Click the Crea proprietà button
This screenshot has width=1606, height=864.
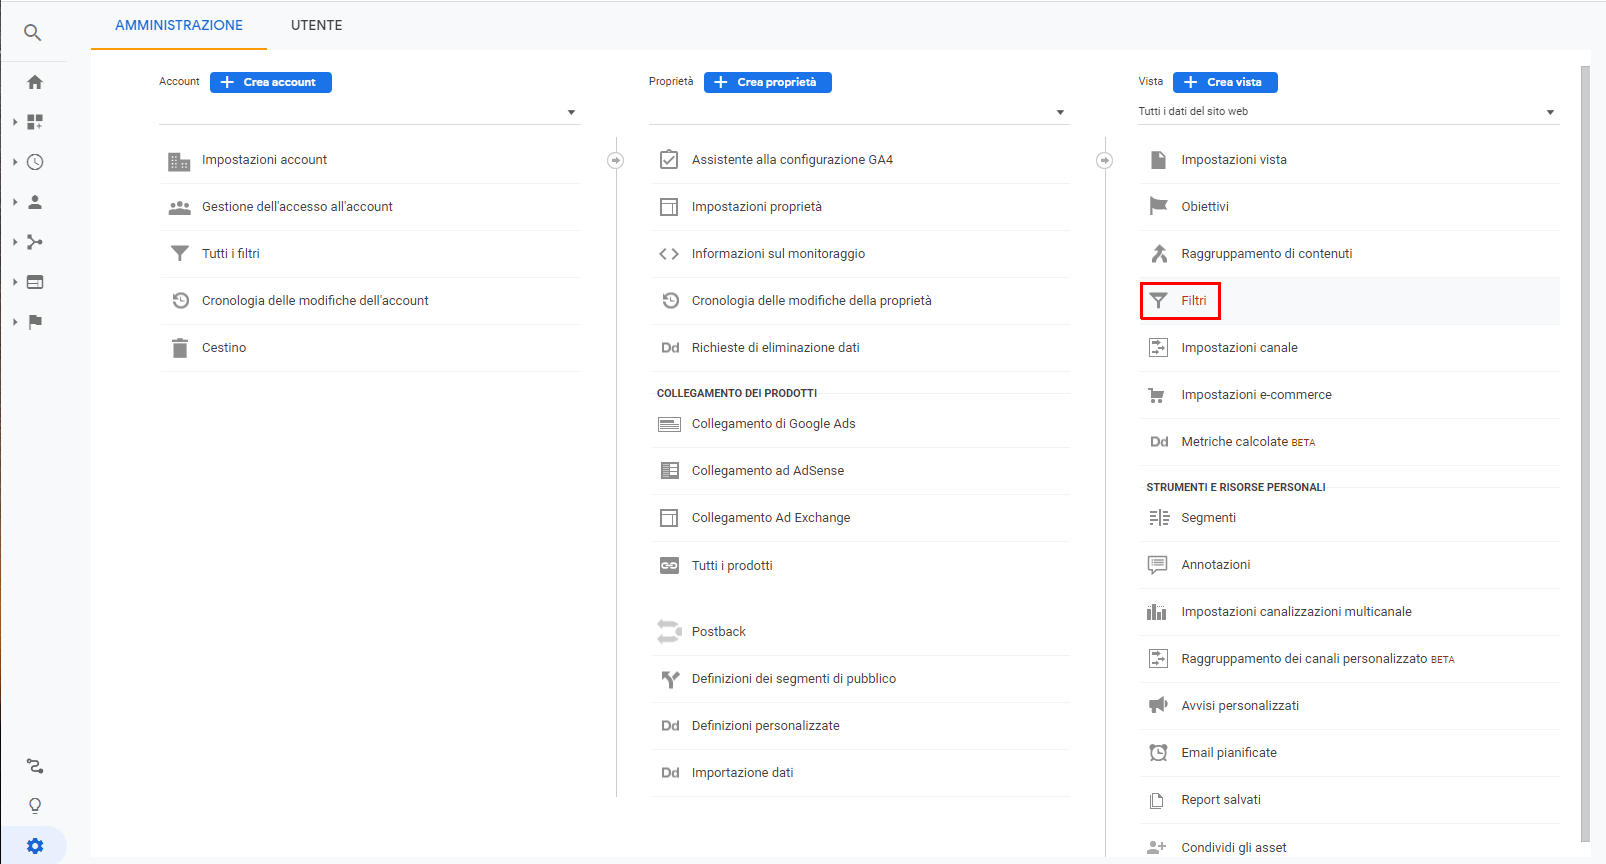click(768, 82)
